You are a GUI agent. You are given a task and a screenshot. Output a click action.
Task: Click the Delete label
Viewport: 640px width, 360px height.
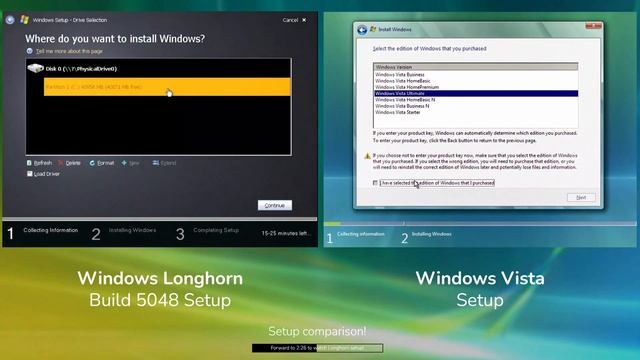[73, 163]
